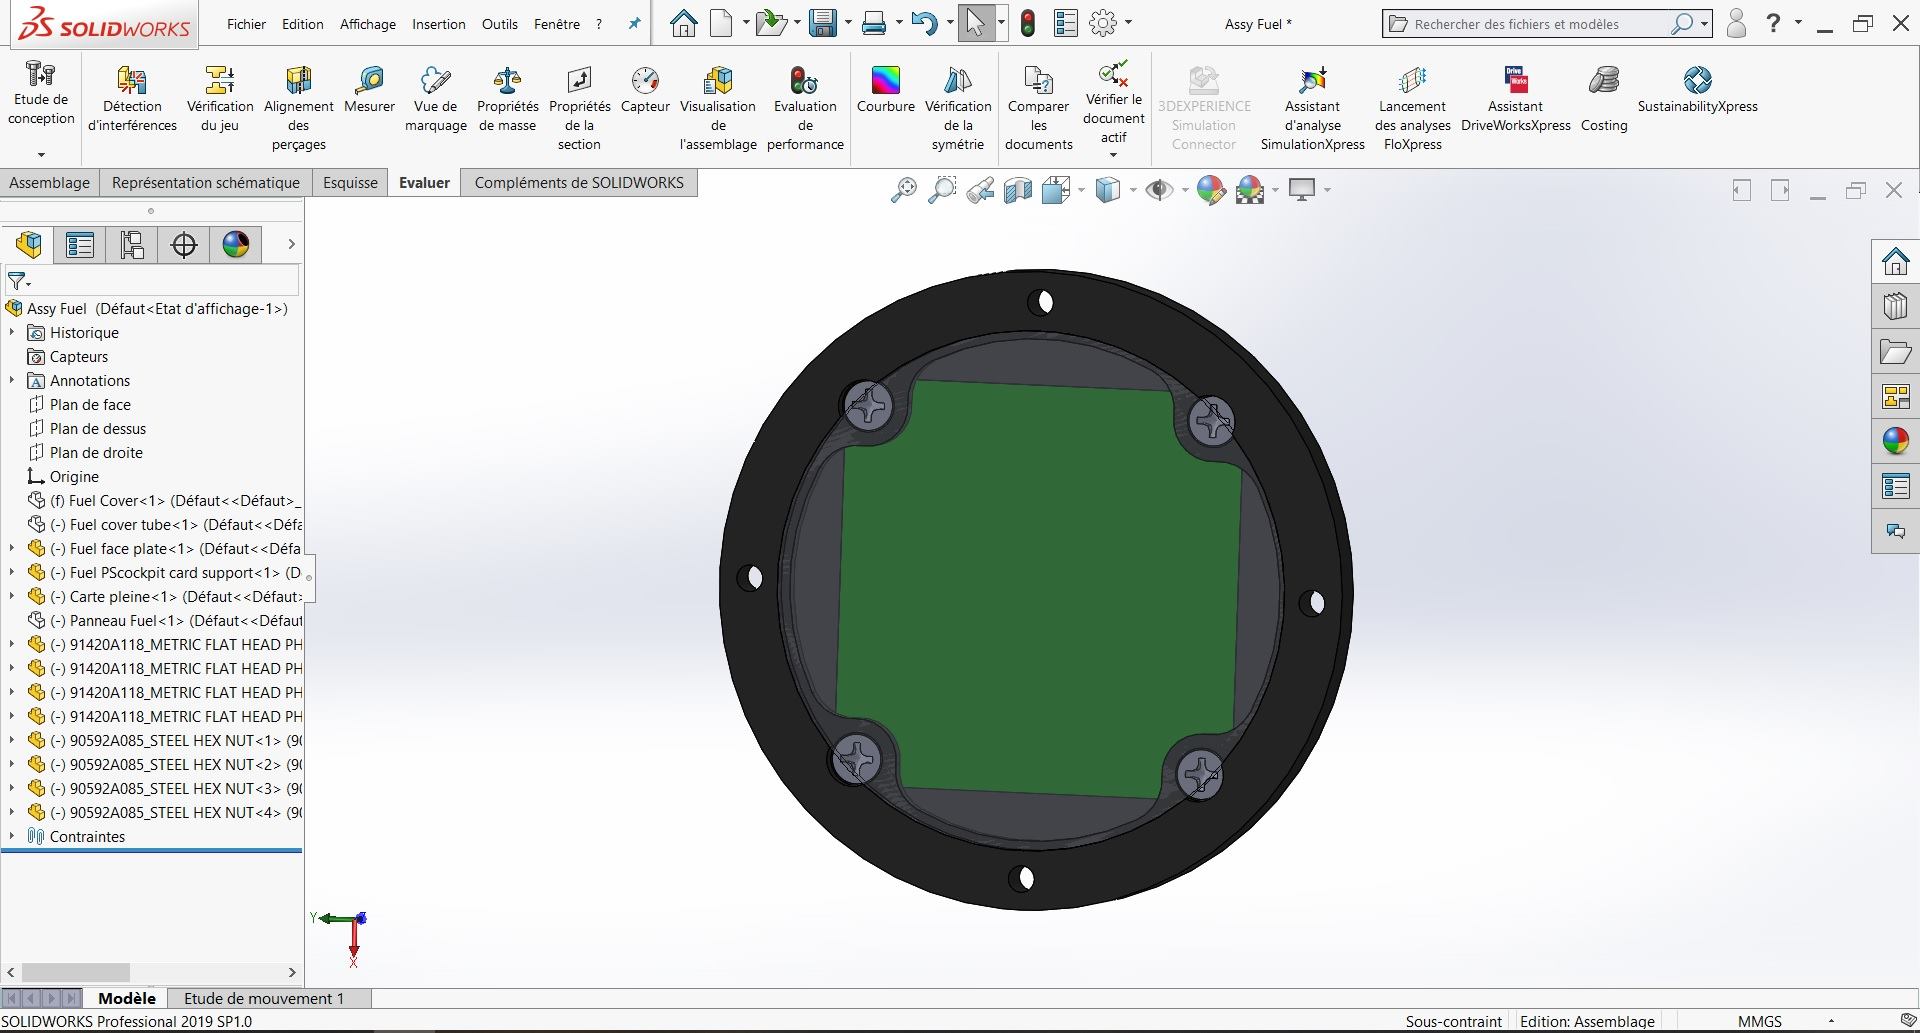
Task: Toggle hide/show items eye icon
Action: point(1159,190)
